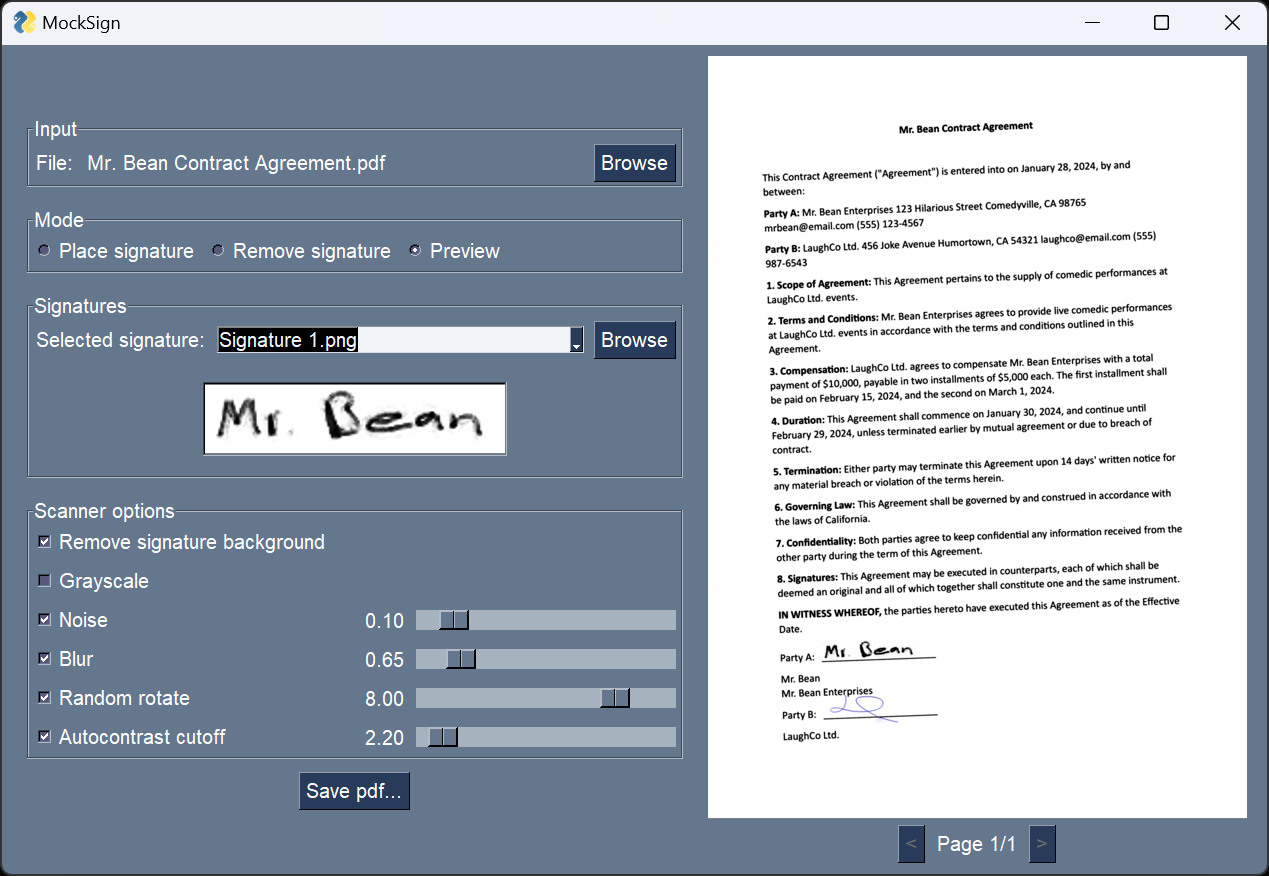Image resolution: width=1269 pixels, height=876 pixels.
Task: Close the MockSign window
Action: point(1232,22)
